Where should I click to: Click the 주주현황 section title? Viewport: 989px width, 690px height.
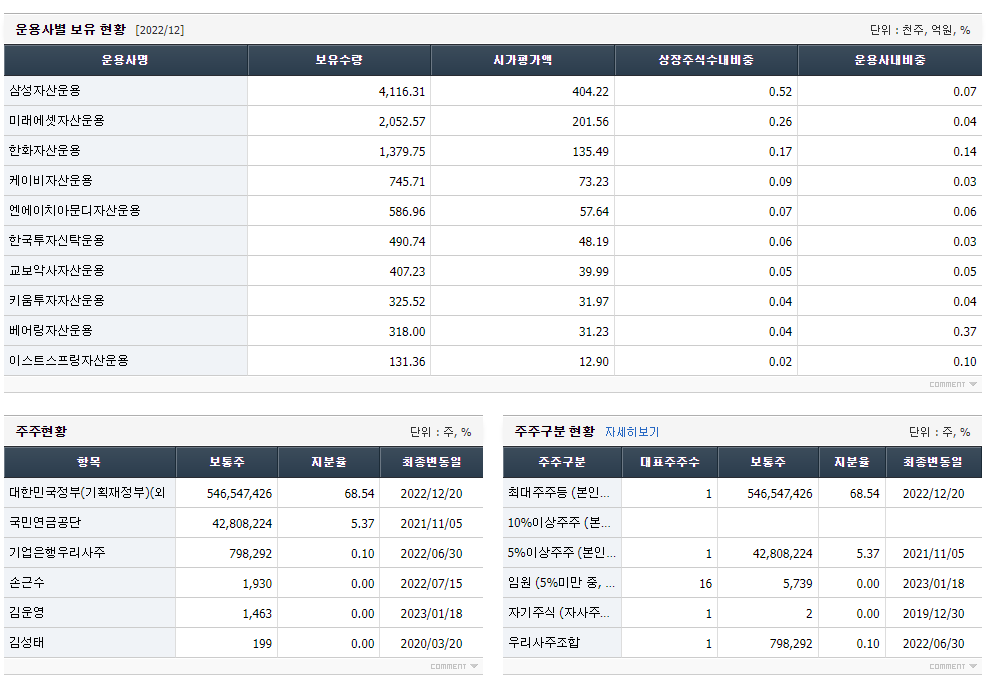[41, 431]
